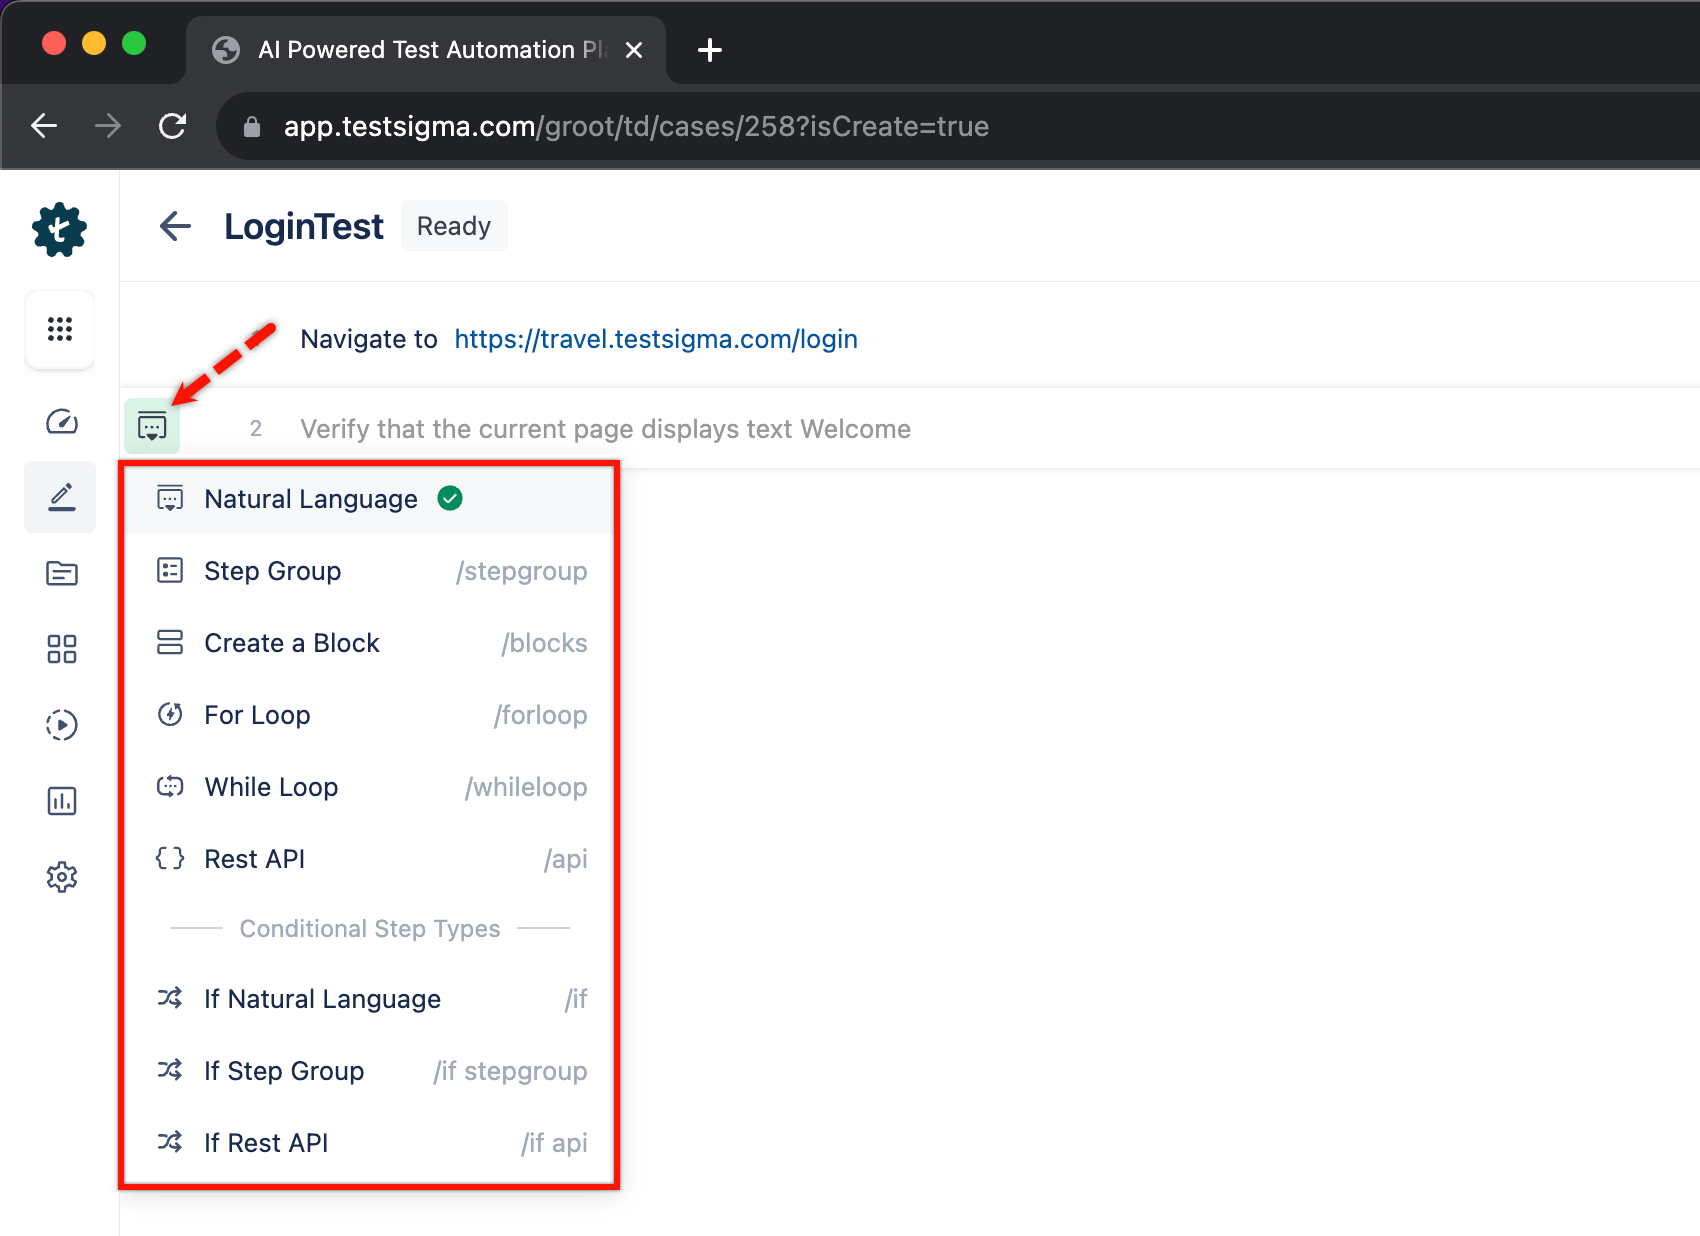Image resolution: width=1700 pixels, height=1236 pixels.
Task: Click the Verify Welcome text step
Action: pos(606,429)
